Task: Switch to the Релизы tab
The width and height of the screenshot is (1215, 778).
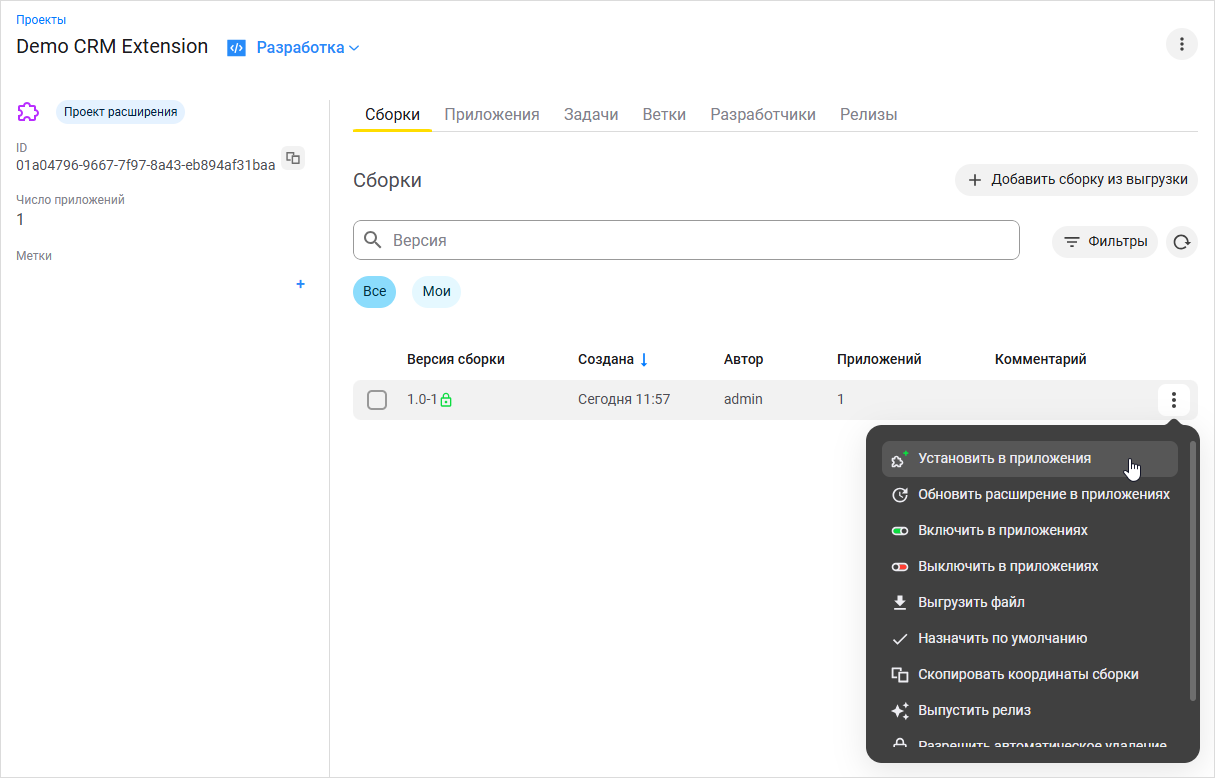Action: click(868, 114)
